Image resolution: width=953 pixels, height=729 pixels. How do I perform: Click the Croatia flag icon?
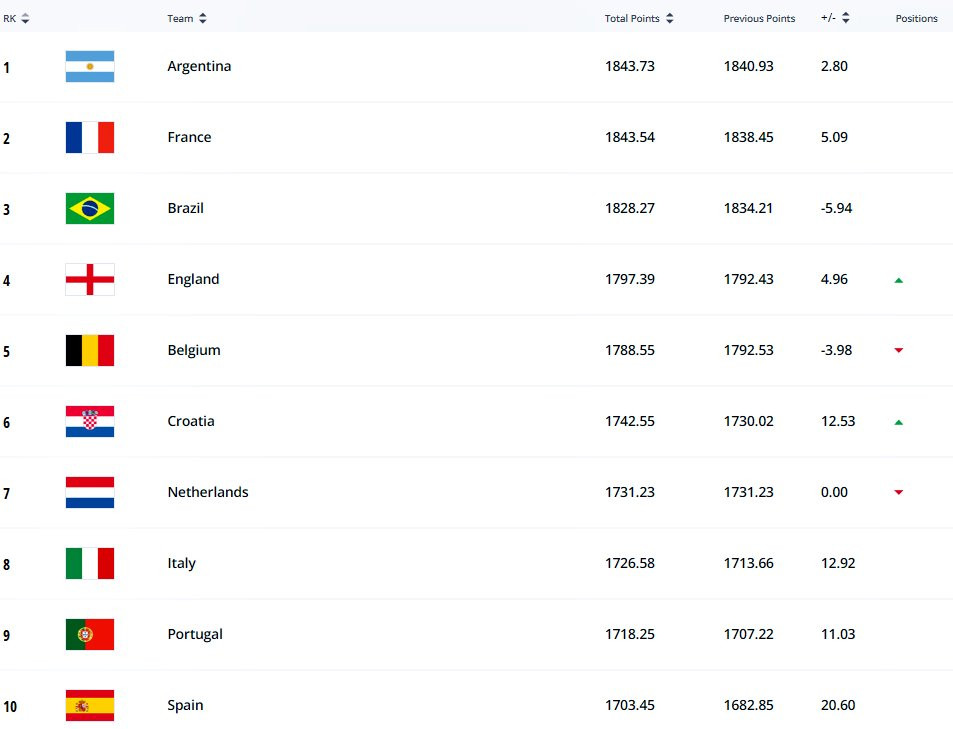pos(90,421)
